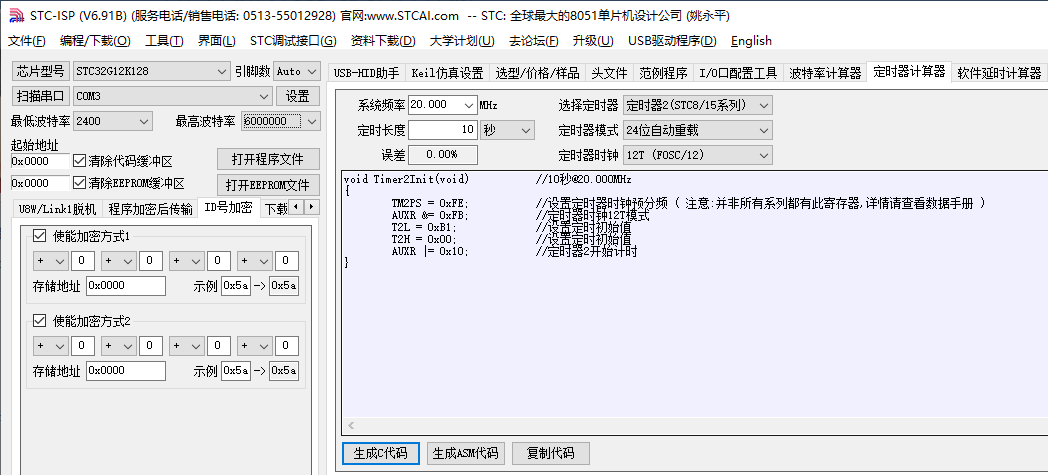
Task: Open the 界面(L) menu
Action: pyautogui.click(x=217, y=41)
